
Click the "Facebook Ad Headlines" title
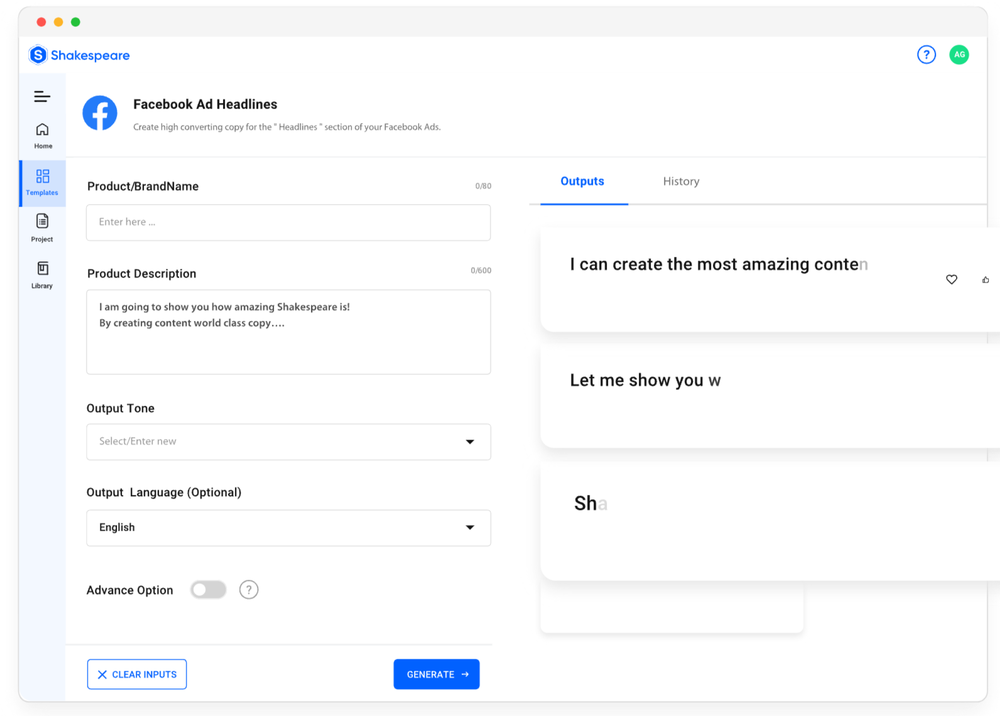[x=205, y=105]
